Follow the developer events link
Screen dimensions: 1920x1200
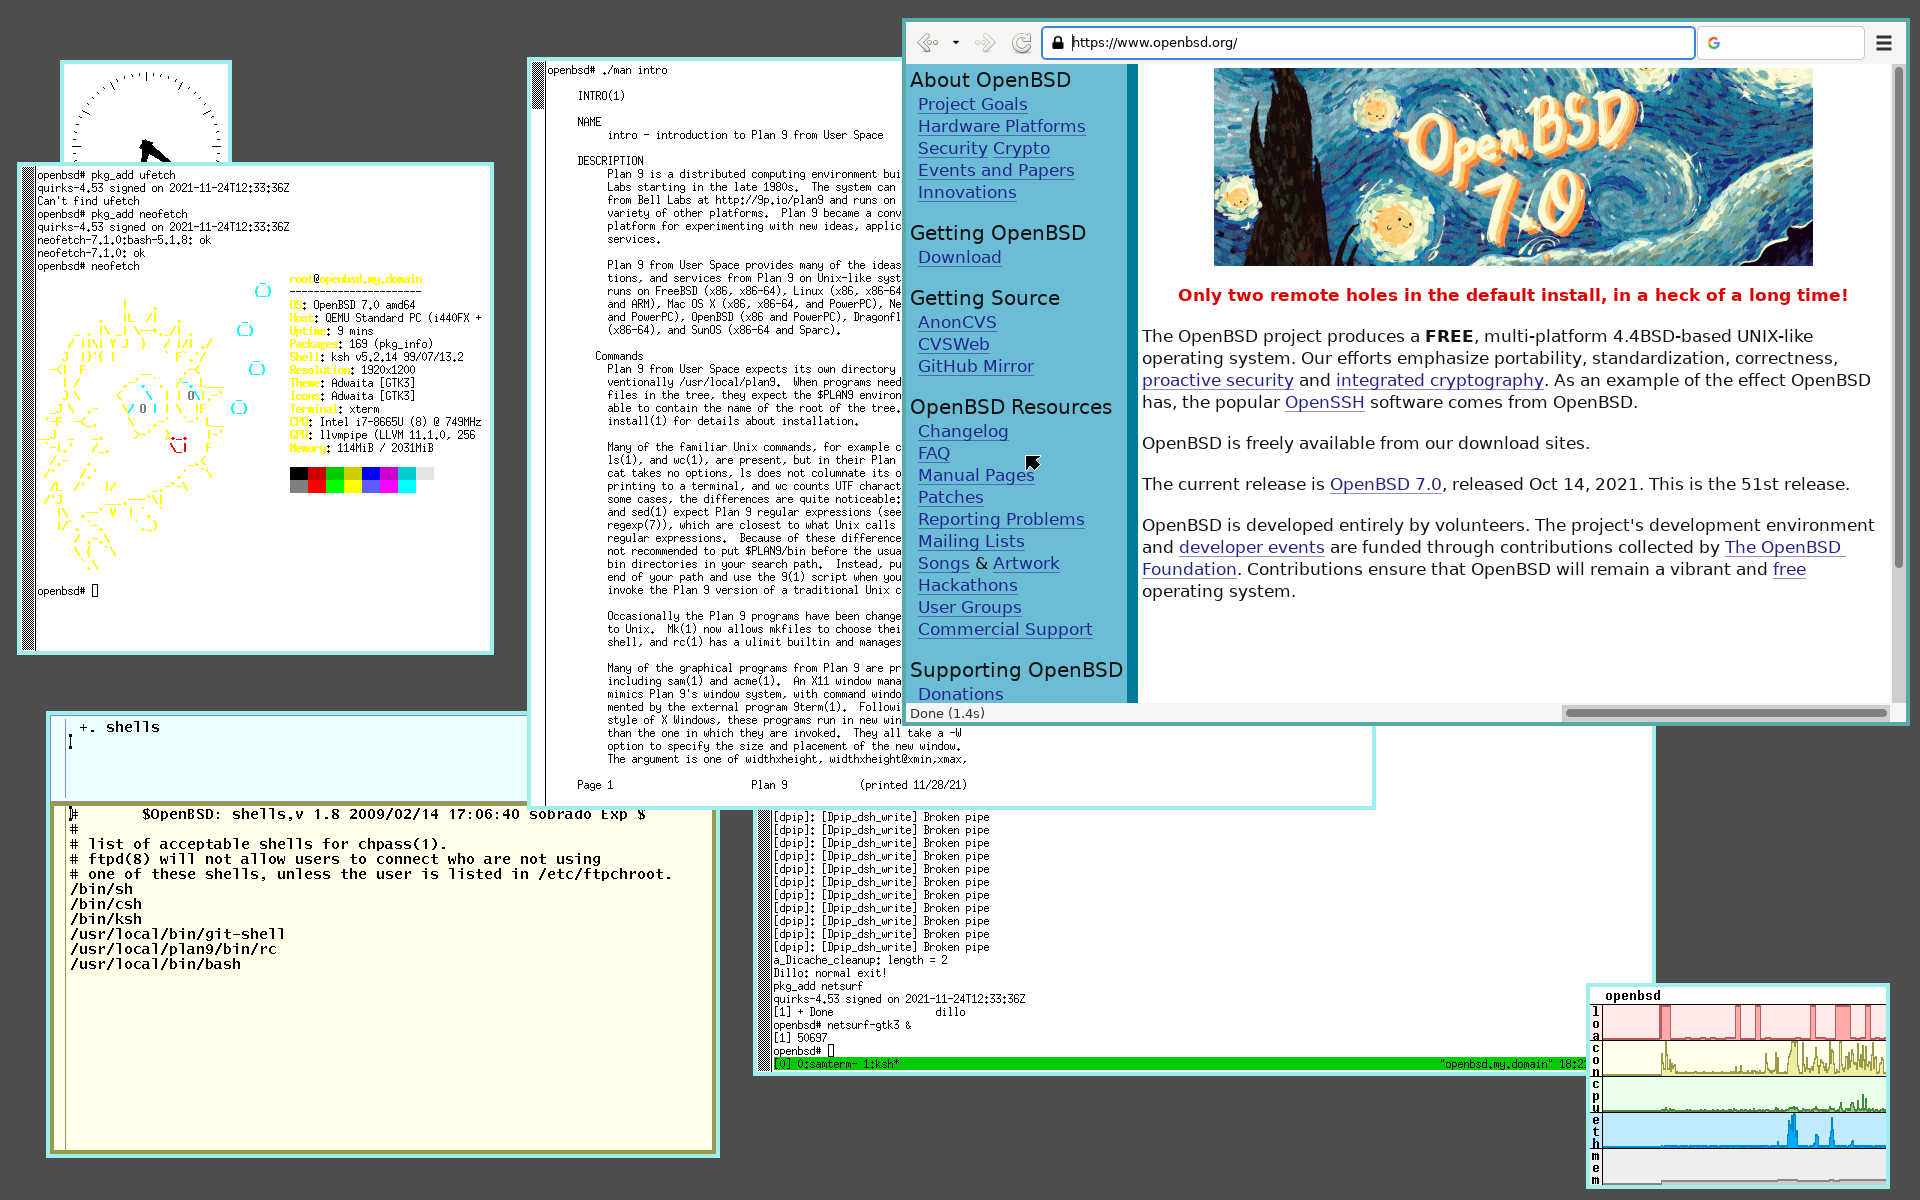coord(1251,547)
